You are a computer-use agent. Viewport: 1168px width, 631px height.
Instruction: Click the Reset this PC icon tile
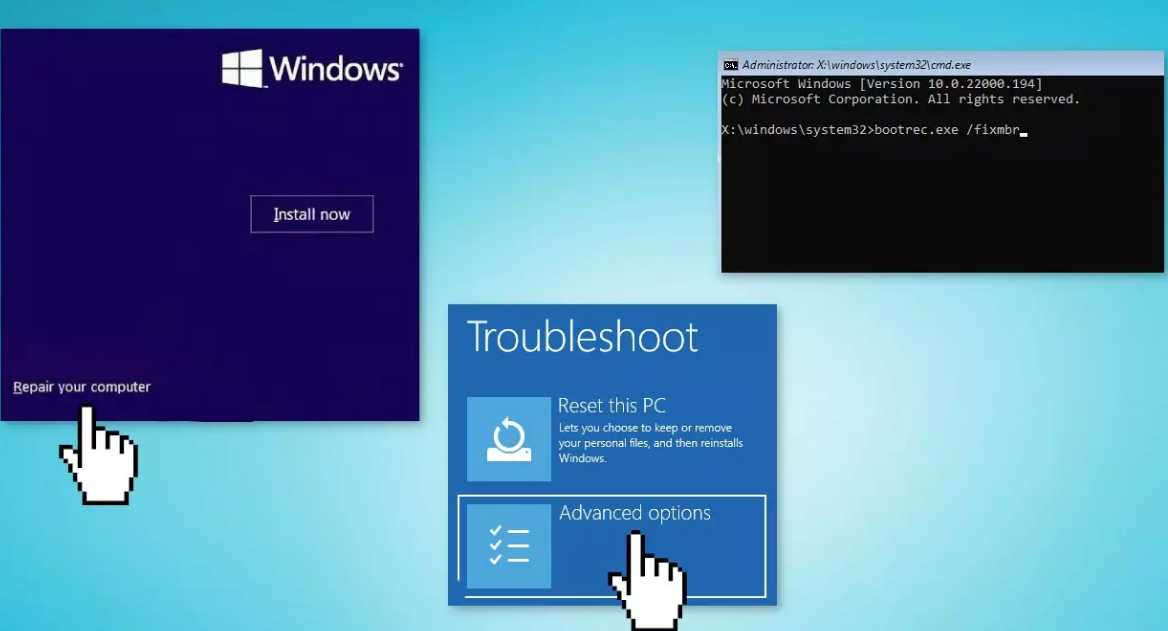[x=509, y=439]
